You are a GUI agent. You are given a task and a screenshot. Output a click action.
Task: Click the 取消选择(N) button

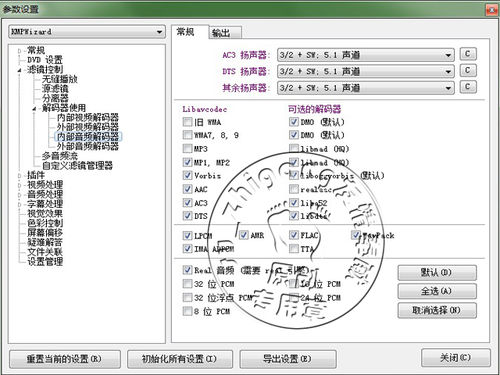tap(437, 310)
